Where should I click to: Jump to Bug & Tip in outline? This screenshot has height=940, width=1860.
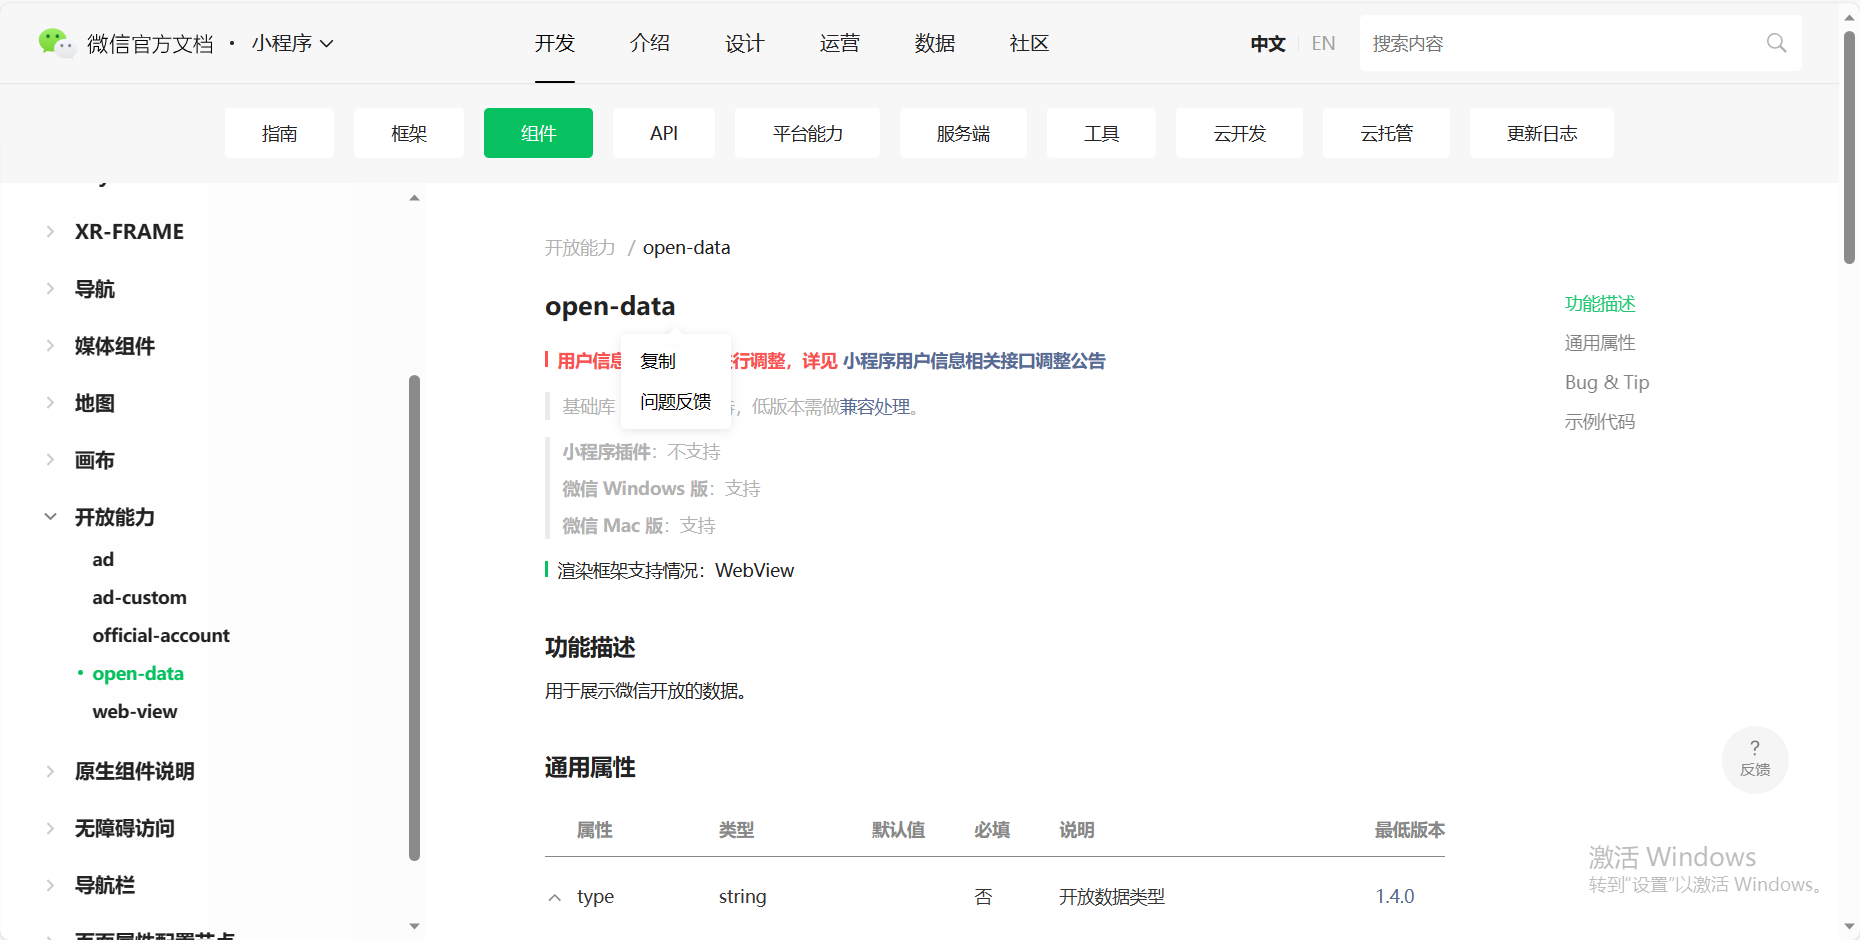pos(1607,382)
